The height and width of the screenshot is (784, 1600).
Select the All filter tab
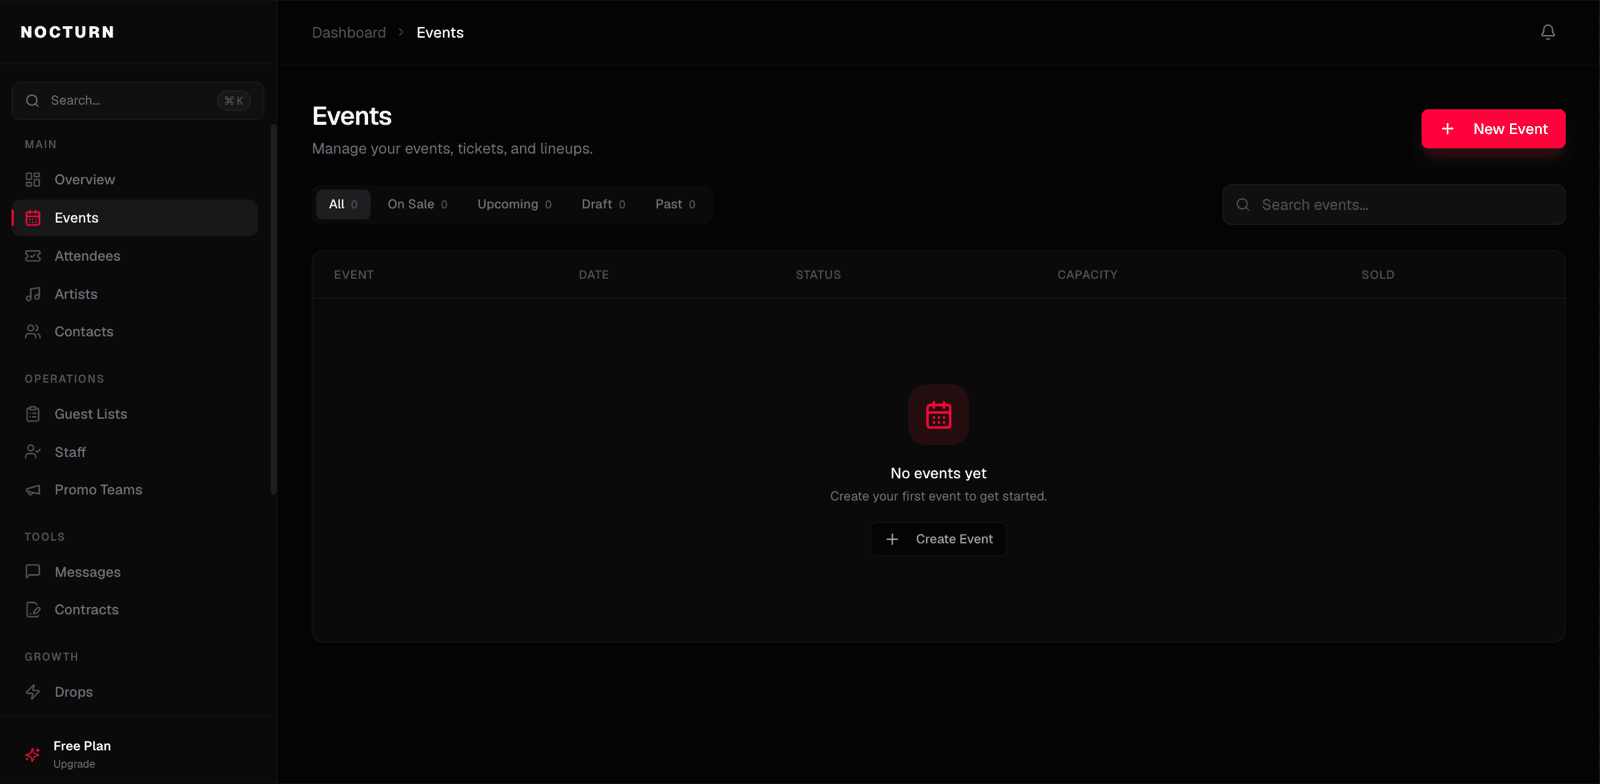[x=343, y=204]
